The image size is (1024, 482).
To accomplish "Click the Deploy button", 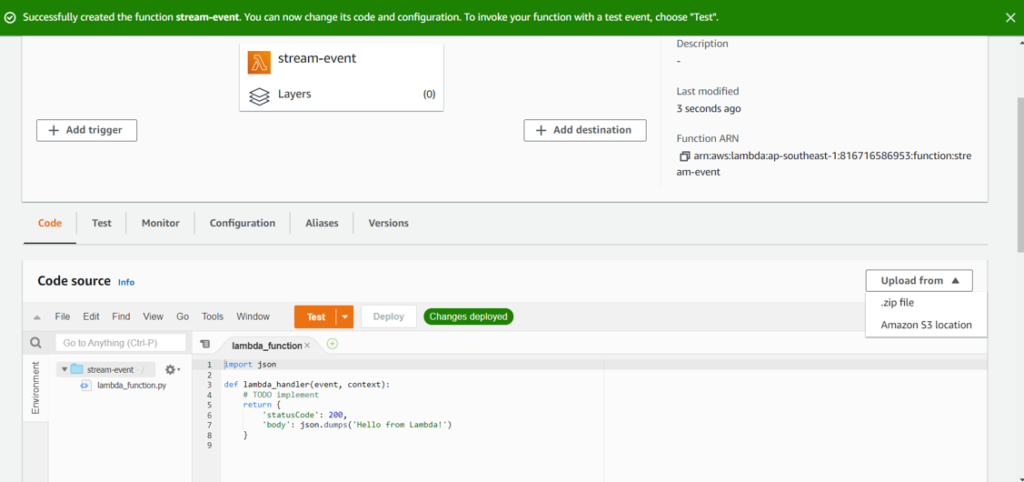I will point(388,317).
